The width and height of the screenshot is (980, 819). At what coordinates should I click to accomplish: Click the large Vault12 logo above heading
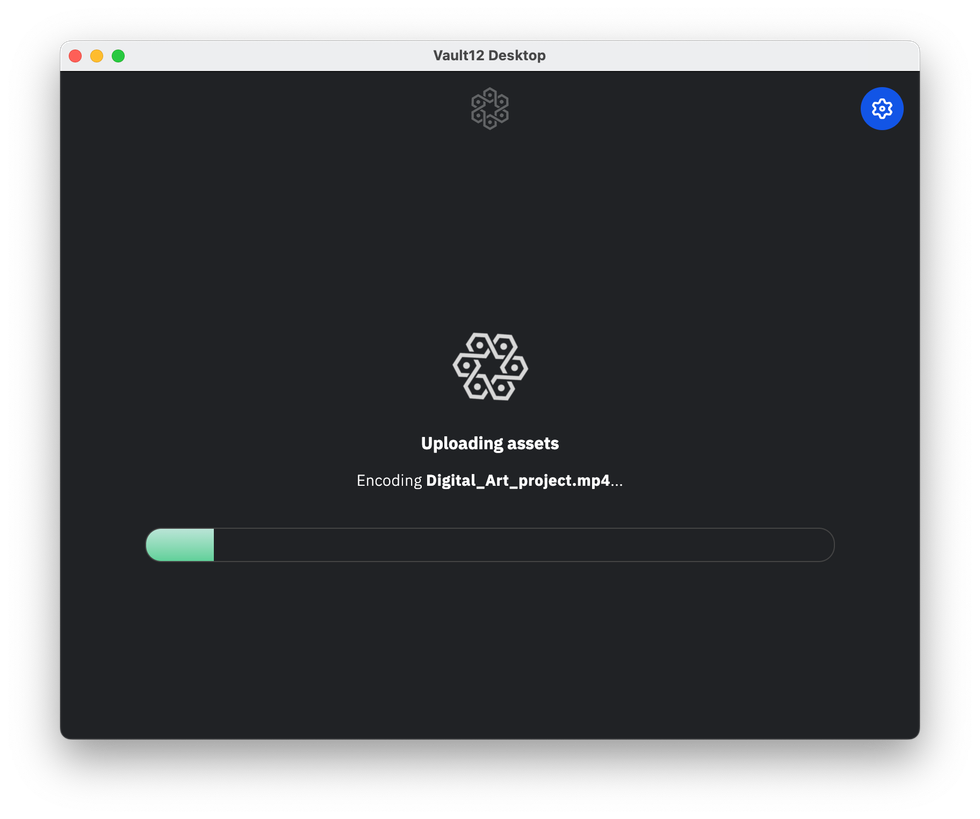click(490, 366)
